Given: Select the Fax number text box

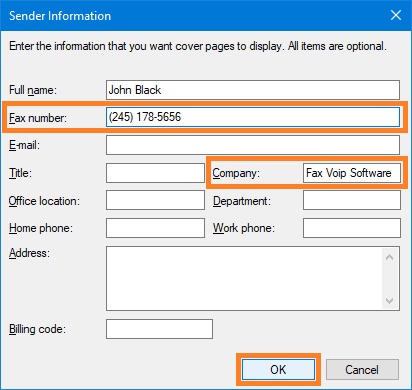Looking at the screenshot, I should tap(253, 117).
